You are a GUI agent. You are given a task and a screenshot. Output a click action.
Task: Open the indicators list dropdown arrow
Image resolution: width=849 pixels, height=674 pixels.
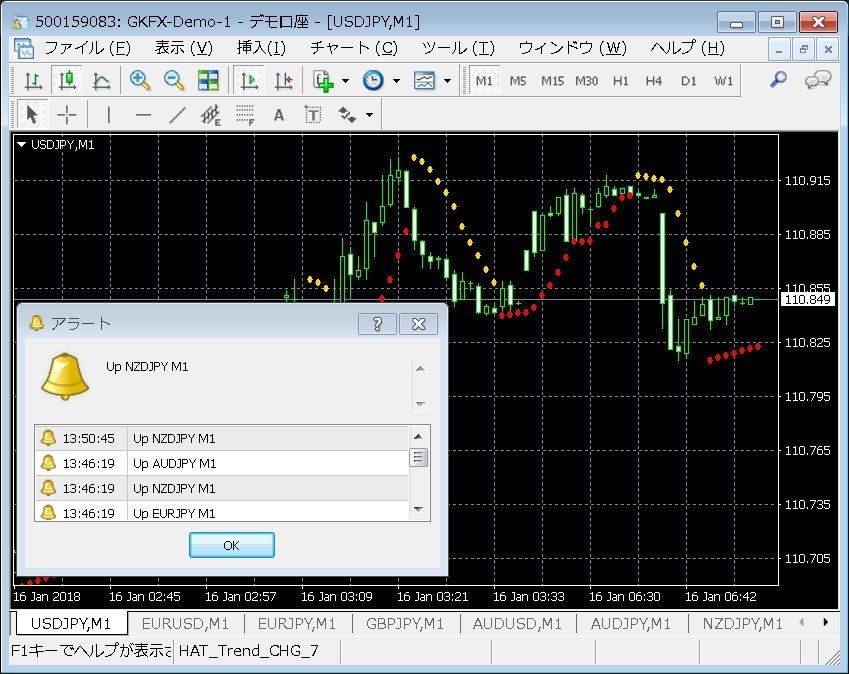345,81
